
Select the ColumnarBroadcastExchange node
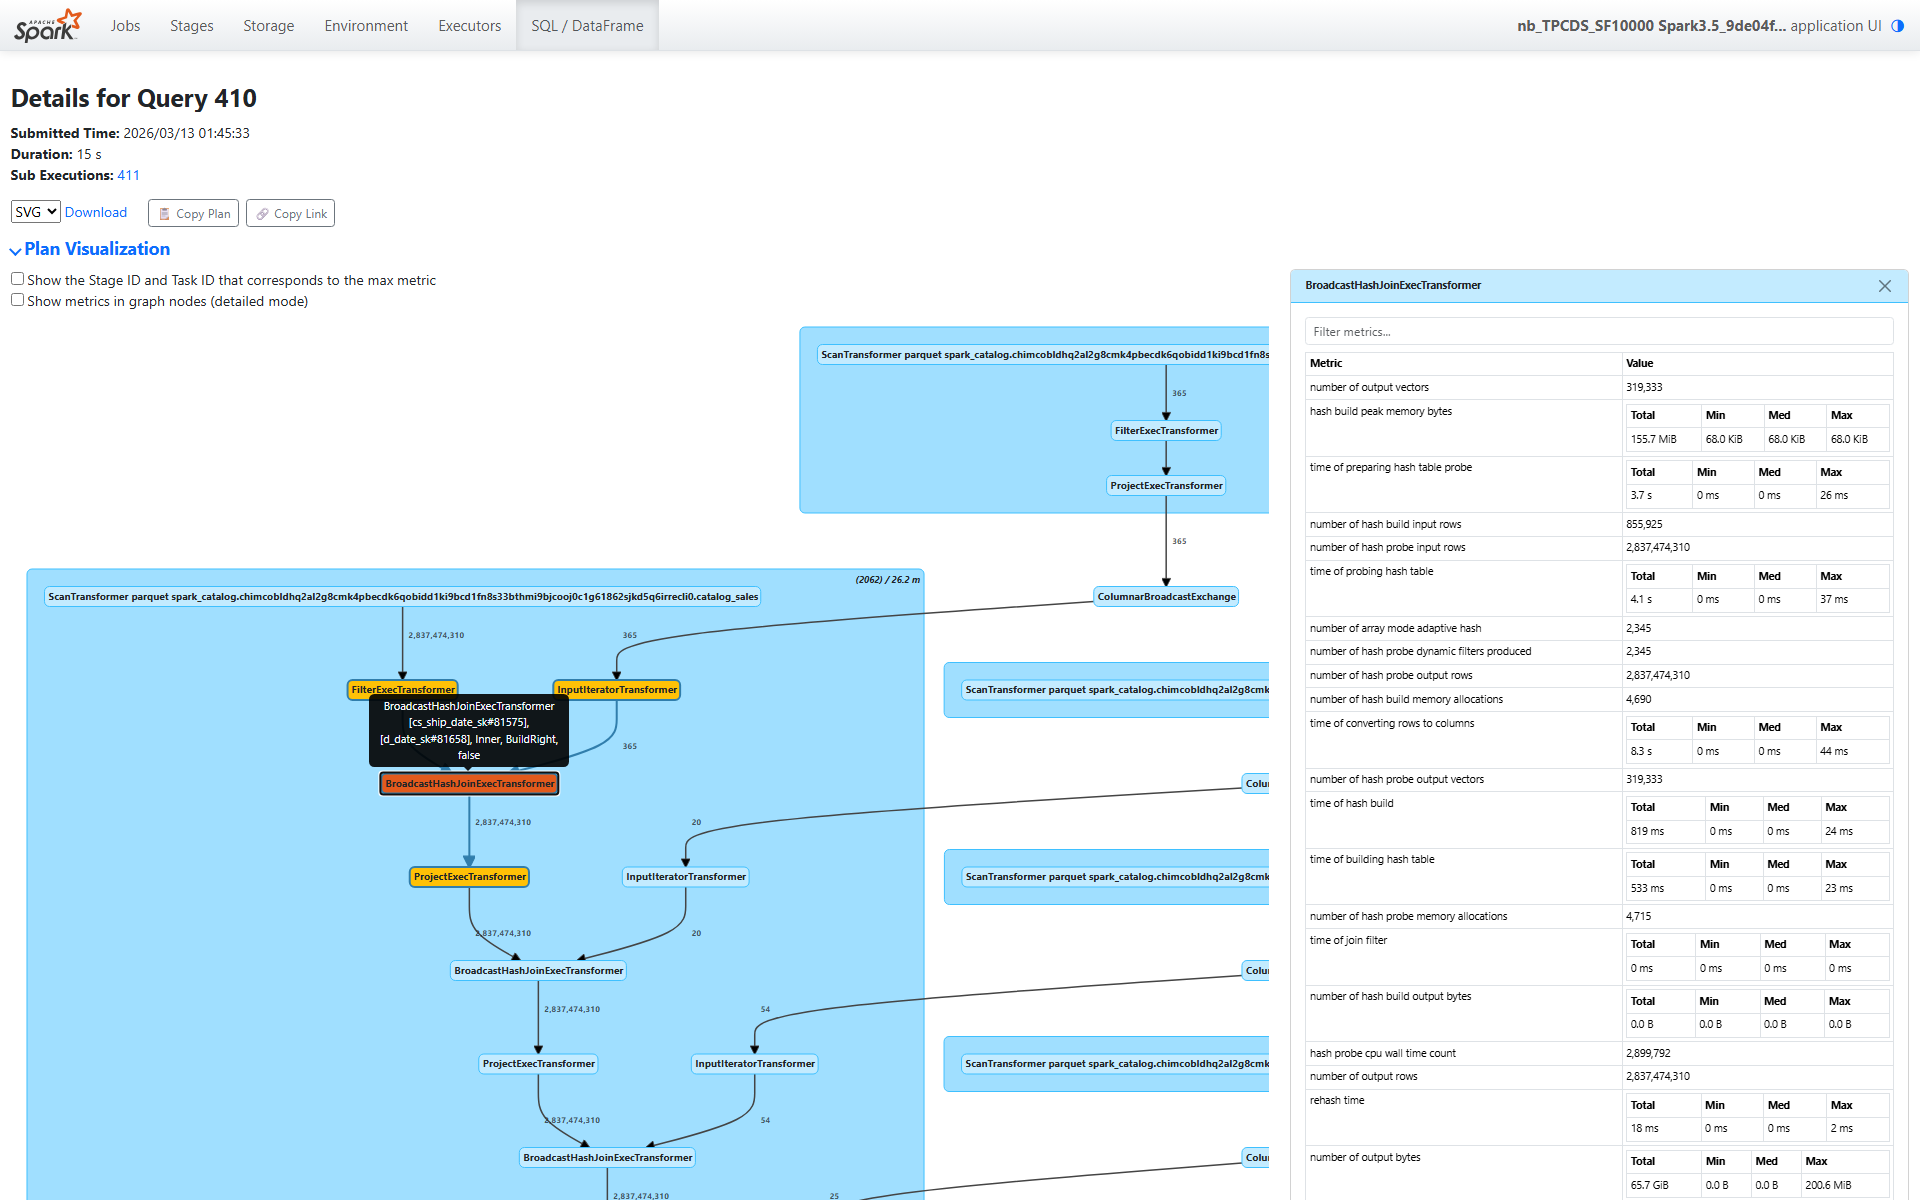[1166, 597]
